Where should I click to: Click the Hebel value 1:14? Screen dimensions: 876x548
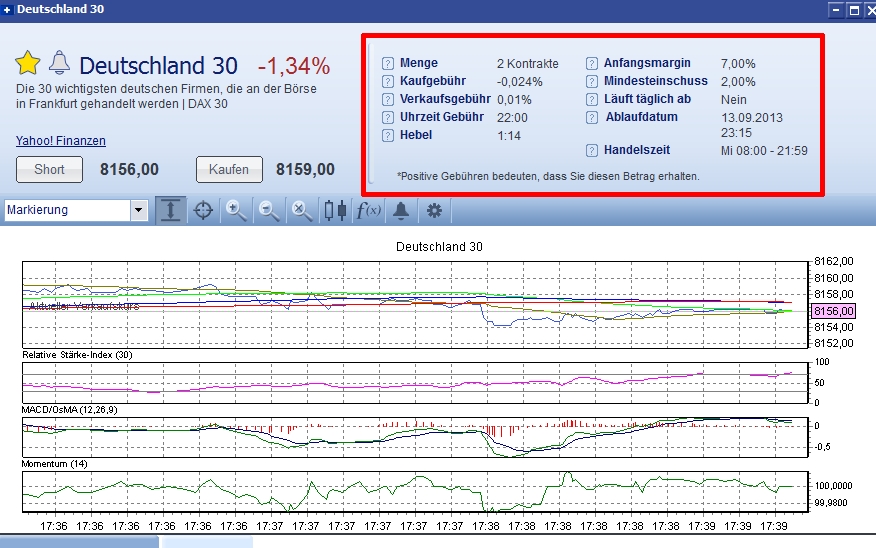click(x=509, y=136)
